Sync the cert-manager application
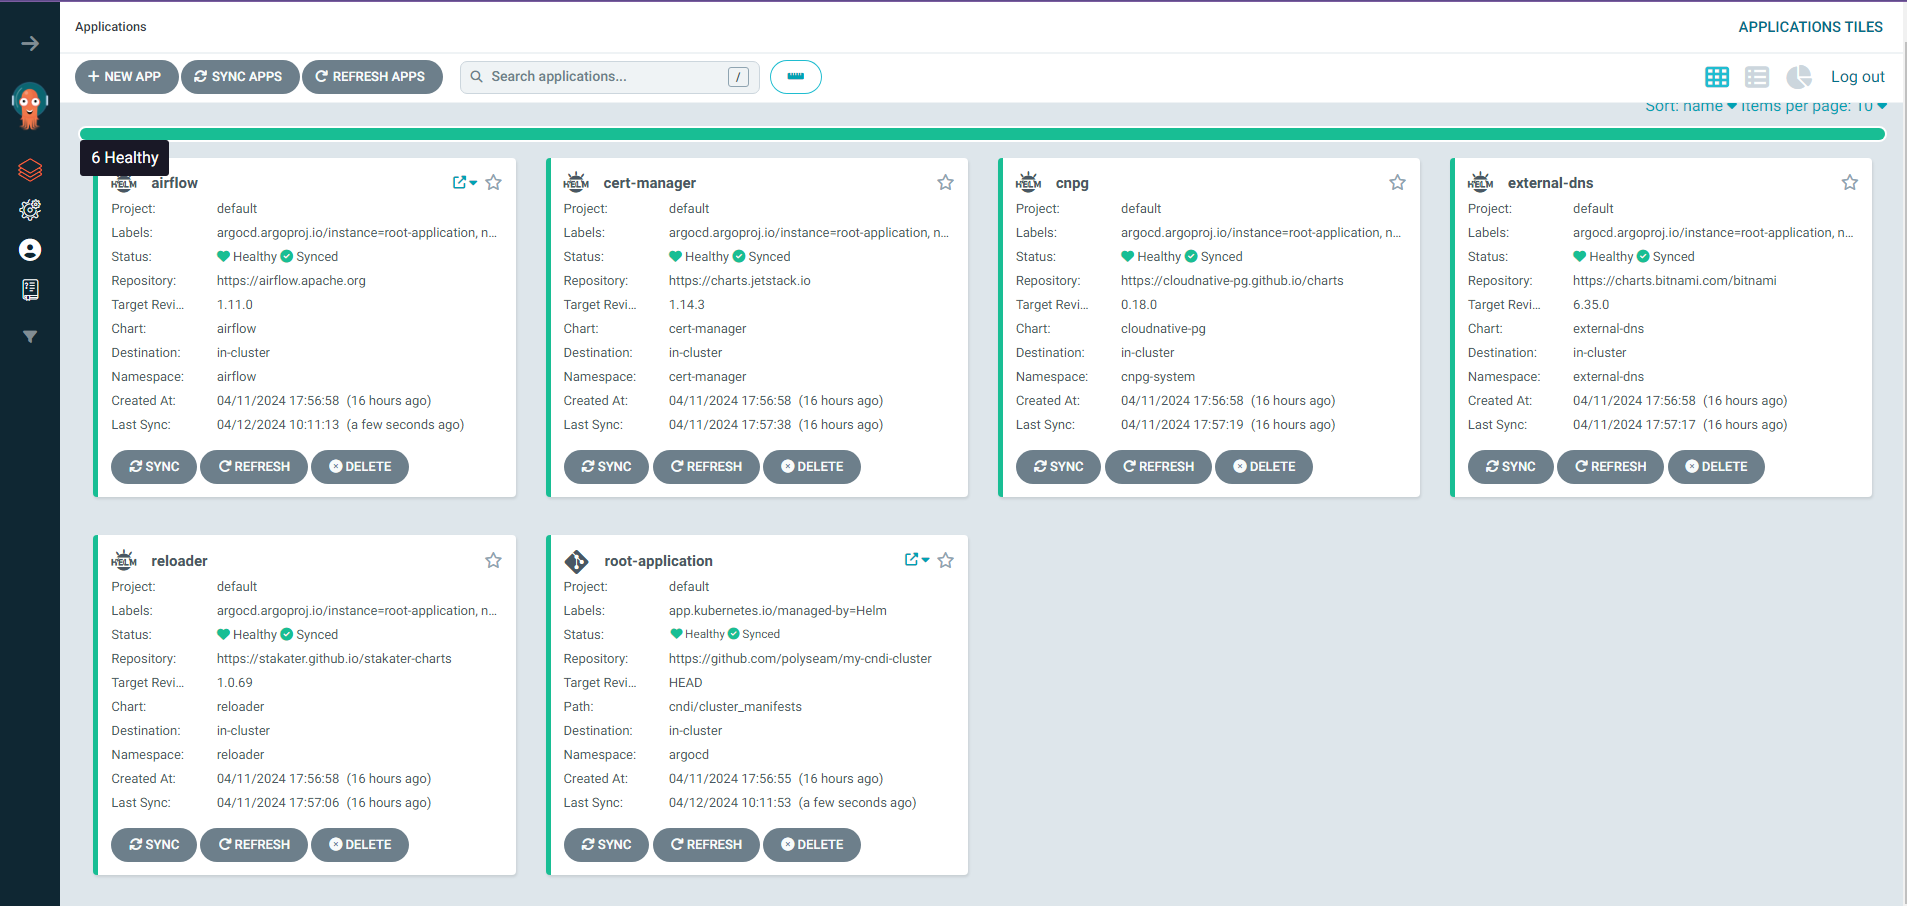The image size is (1907, 906). [x=606, y=467]
